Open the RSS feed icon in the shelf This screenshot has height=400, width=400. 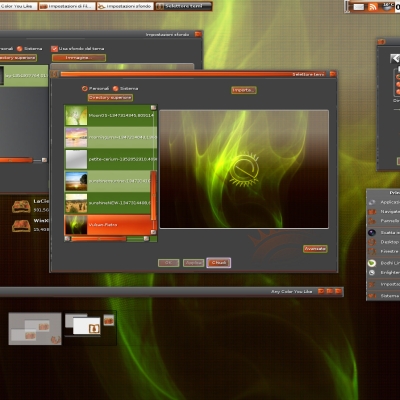pos(373,7)
